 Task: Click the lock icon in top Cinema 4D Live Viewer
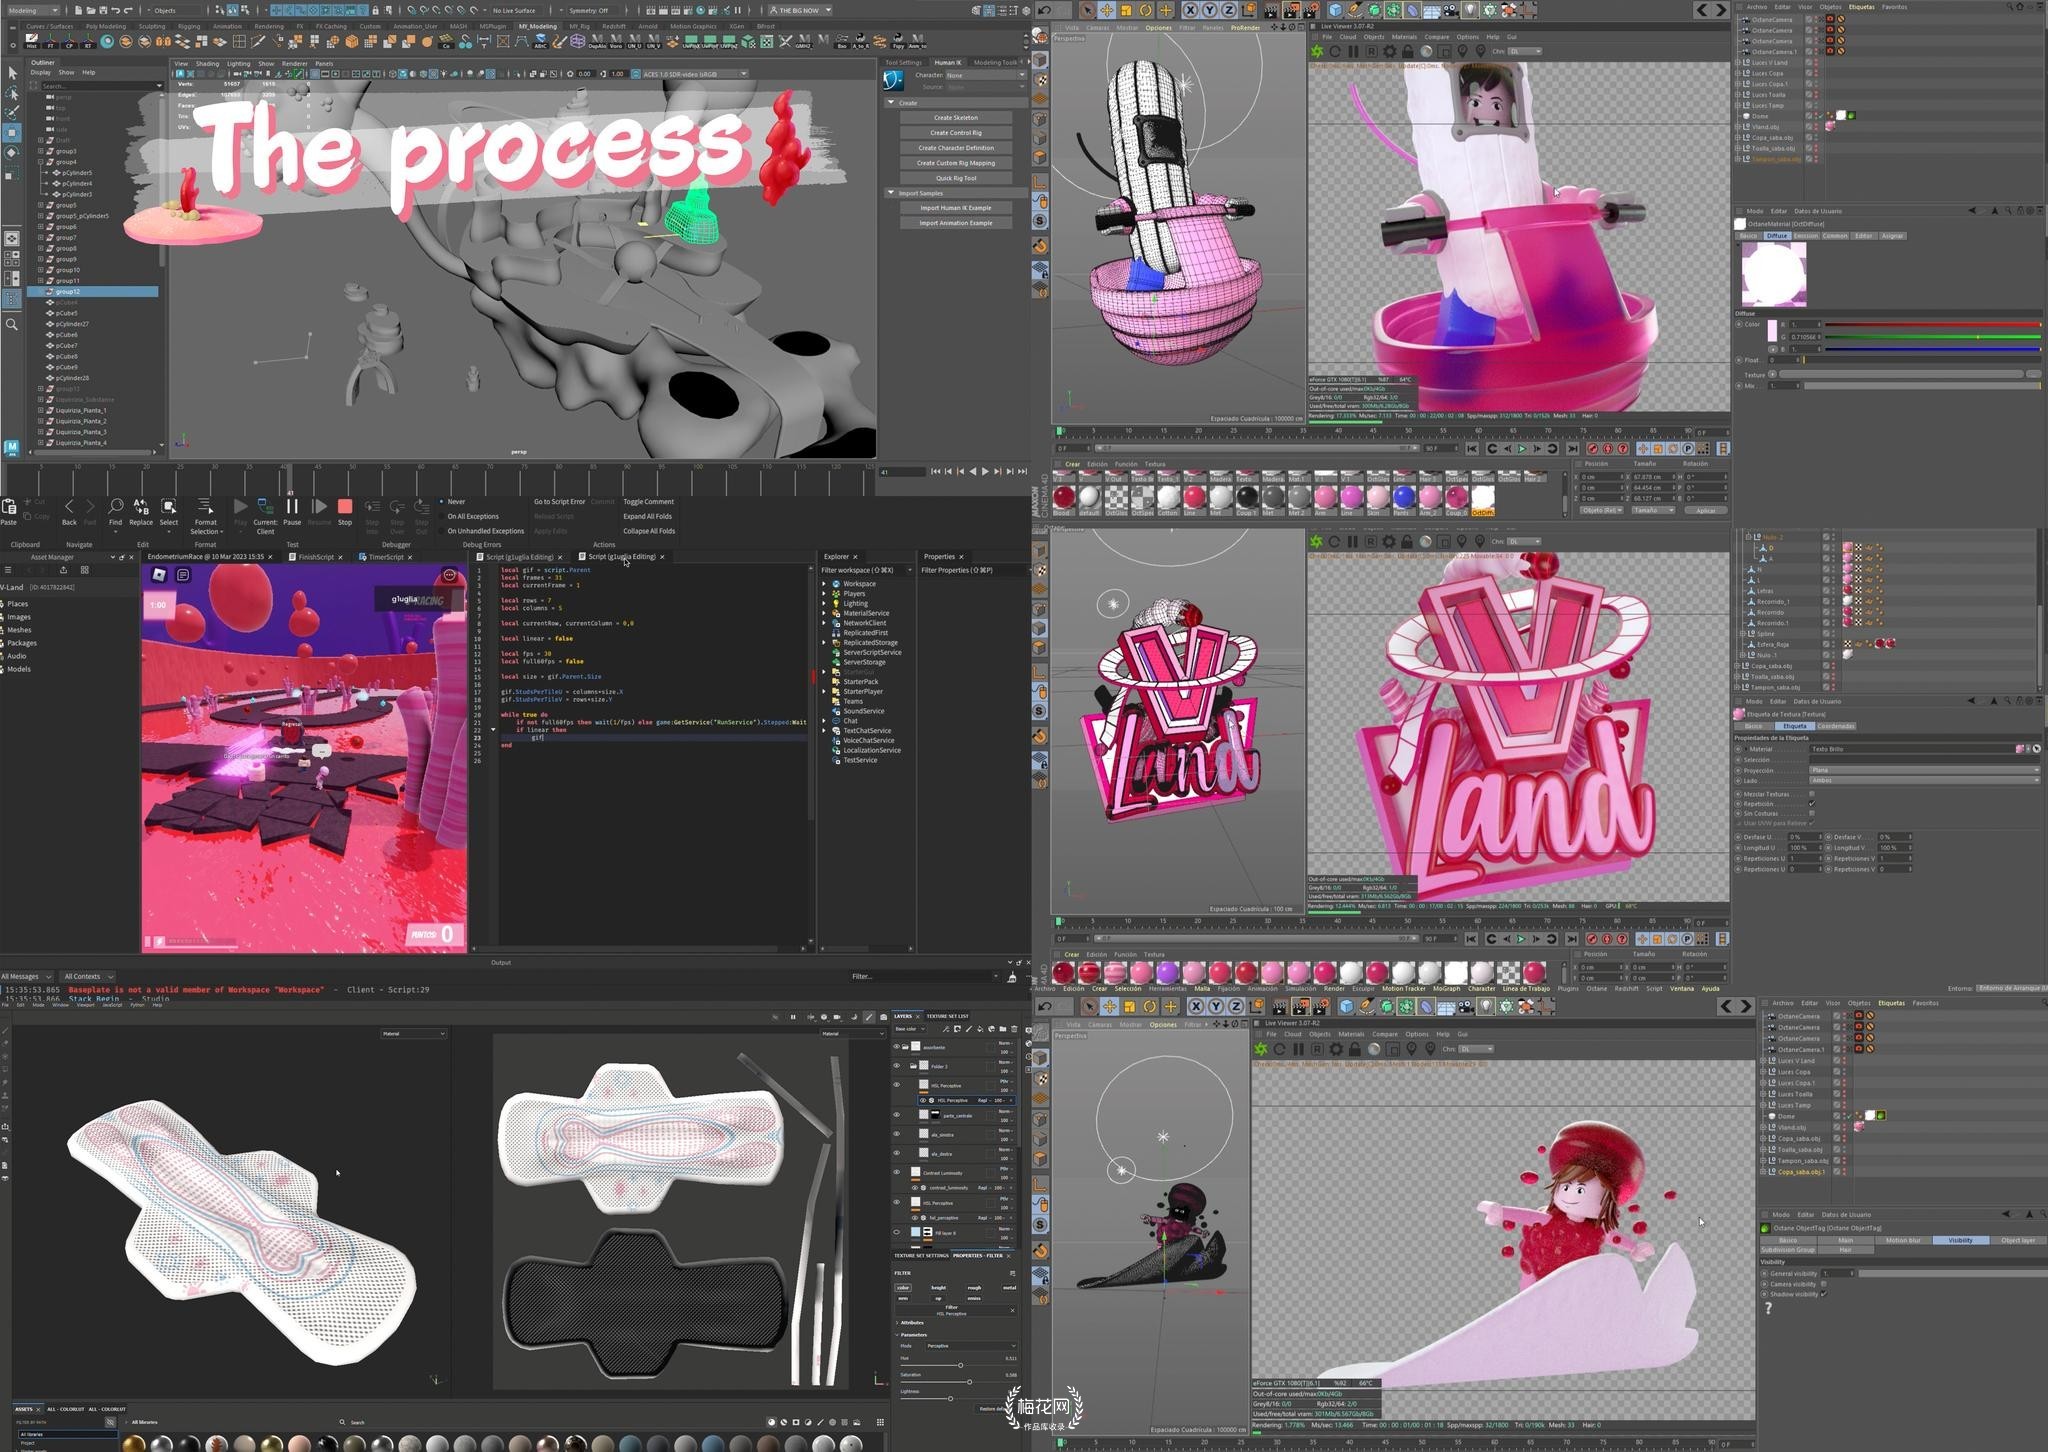(1408, 51)
